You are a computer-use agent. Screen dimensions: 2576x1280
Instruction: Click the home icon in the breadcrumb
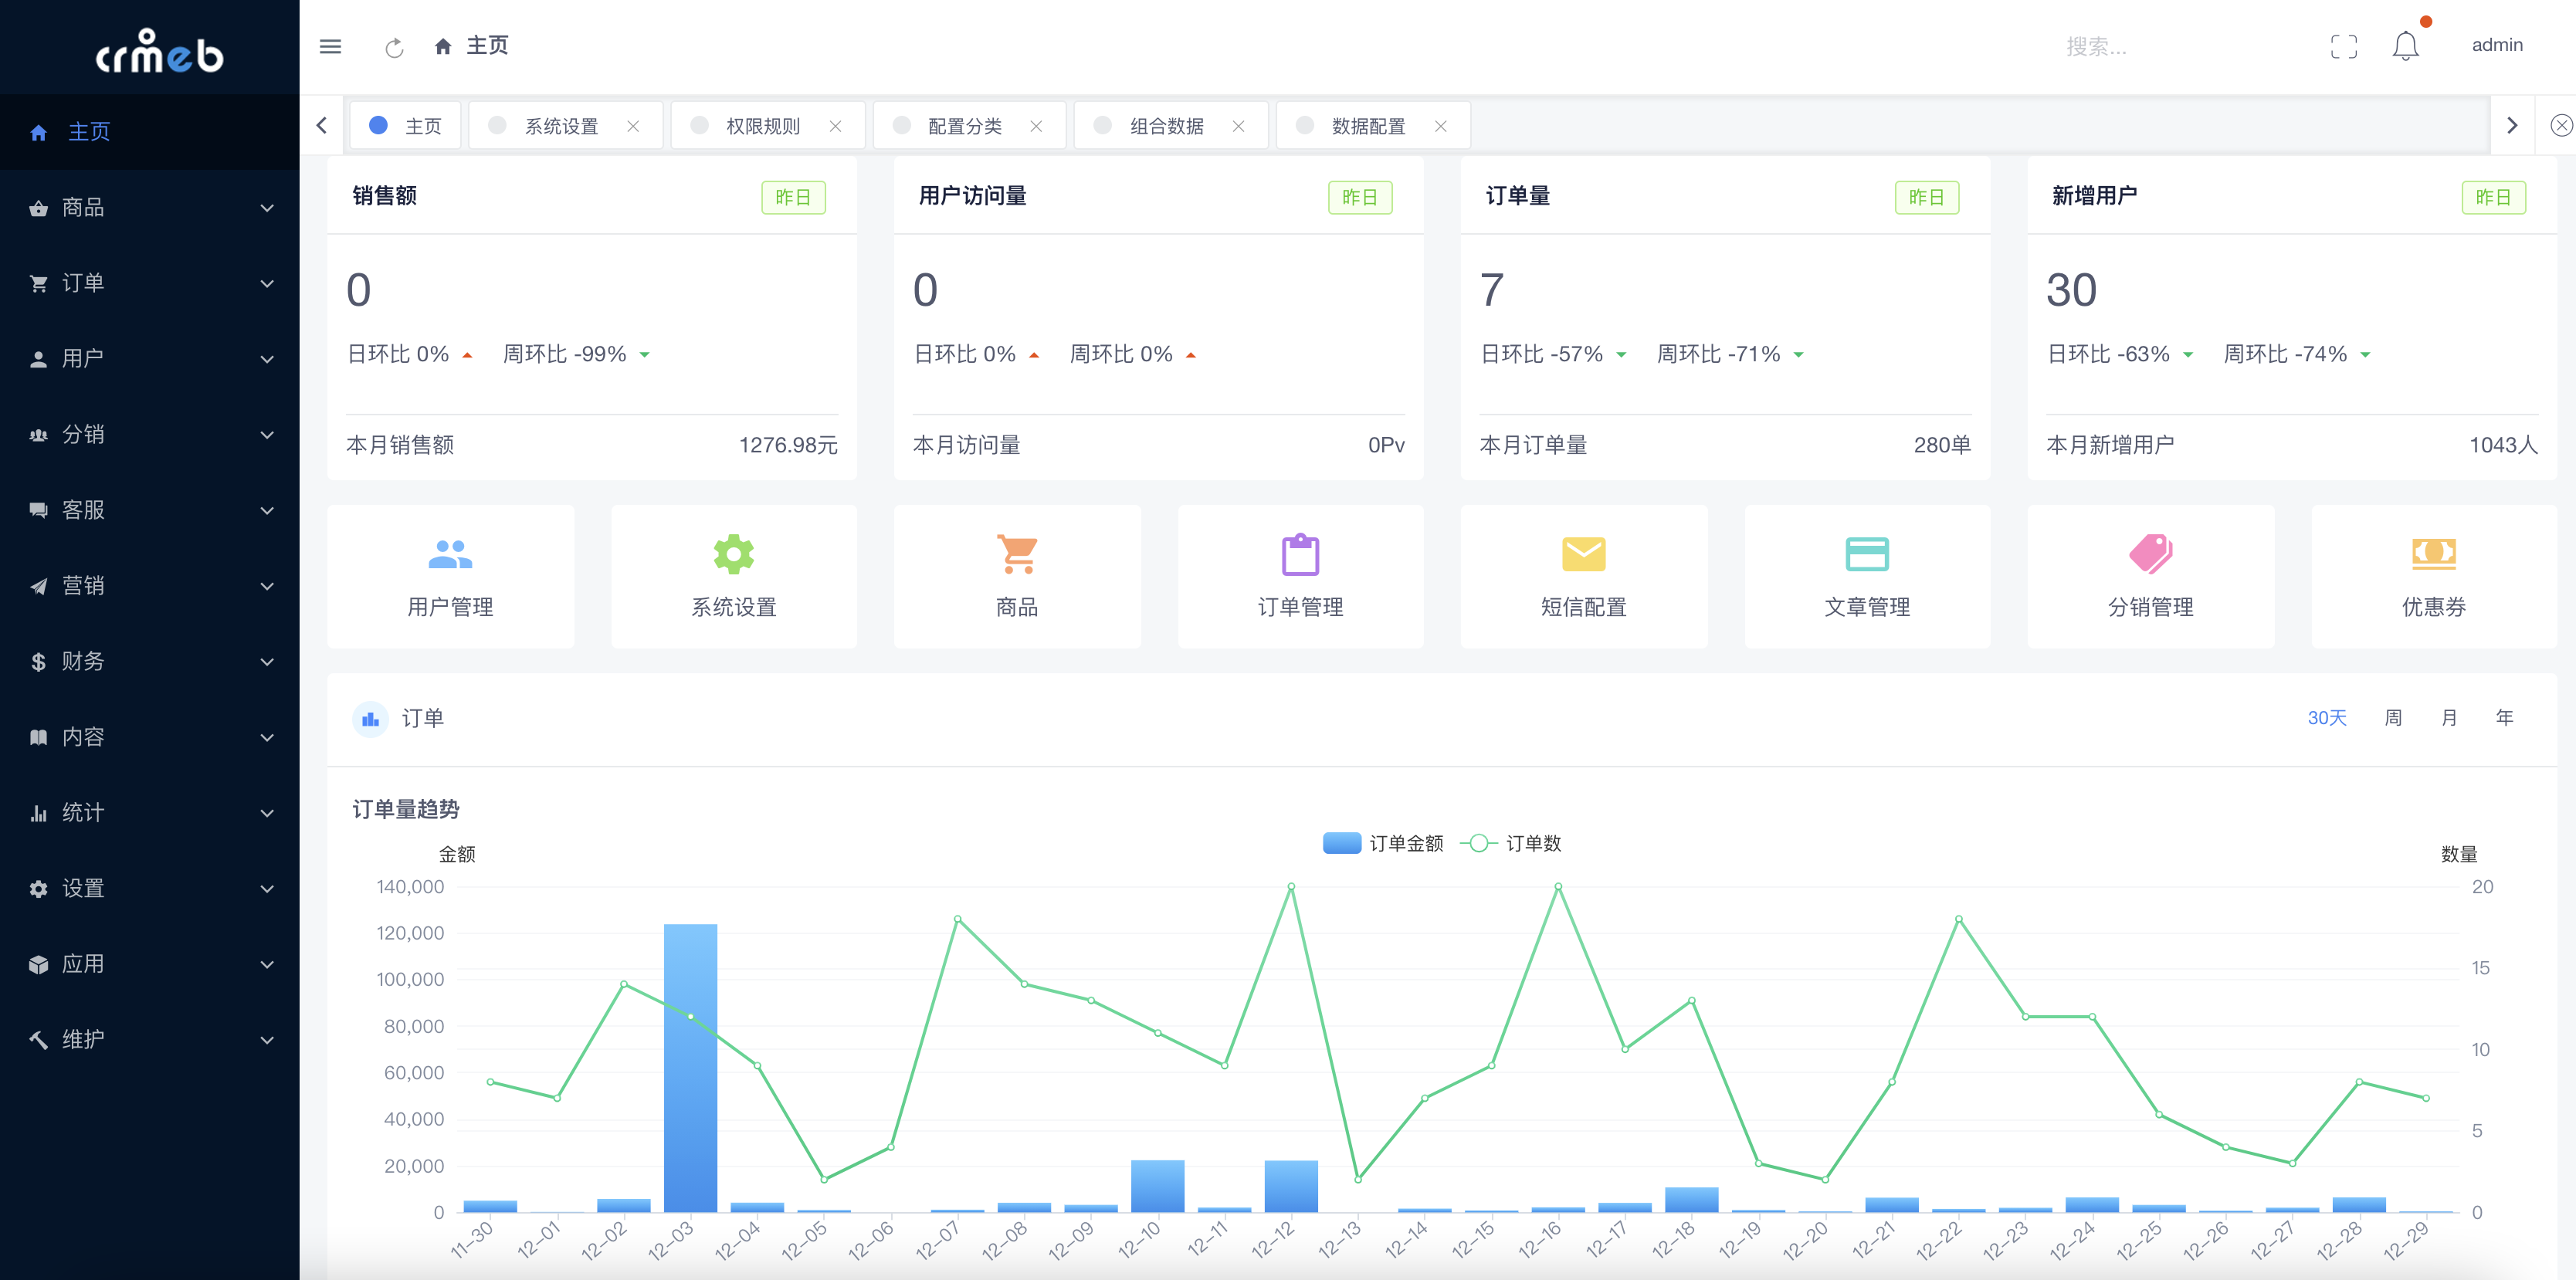[443, 46]
